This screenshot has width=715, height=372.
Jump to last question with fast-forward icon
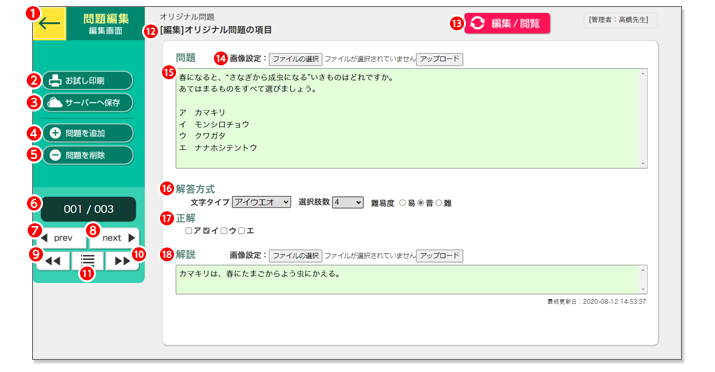(122, 261)
